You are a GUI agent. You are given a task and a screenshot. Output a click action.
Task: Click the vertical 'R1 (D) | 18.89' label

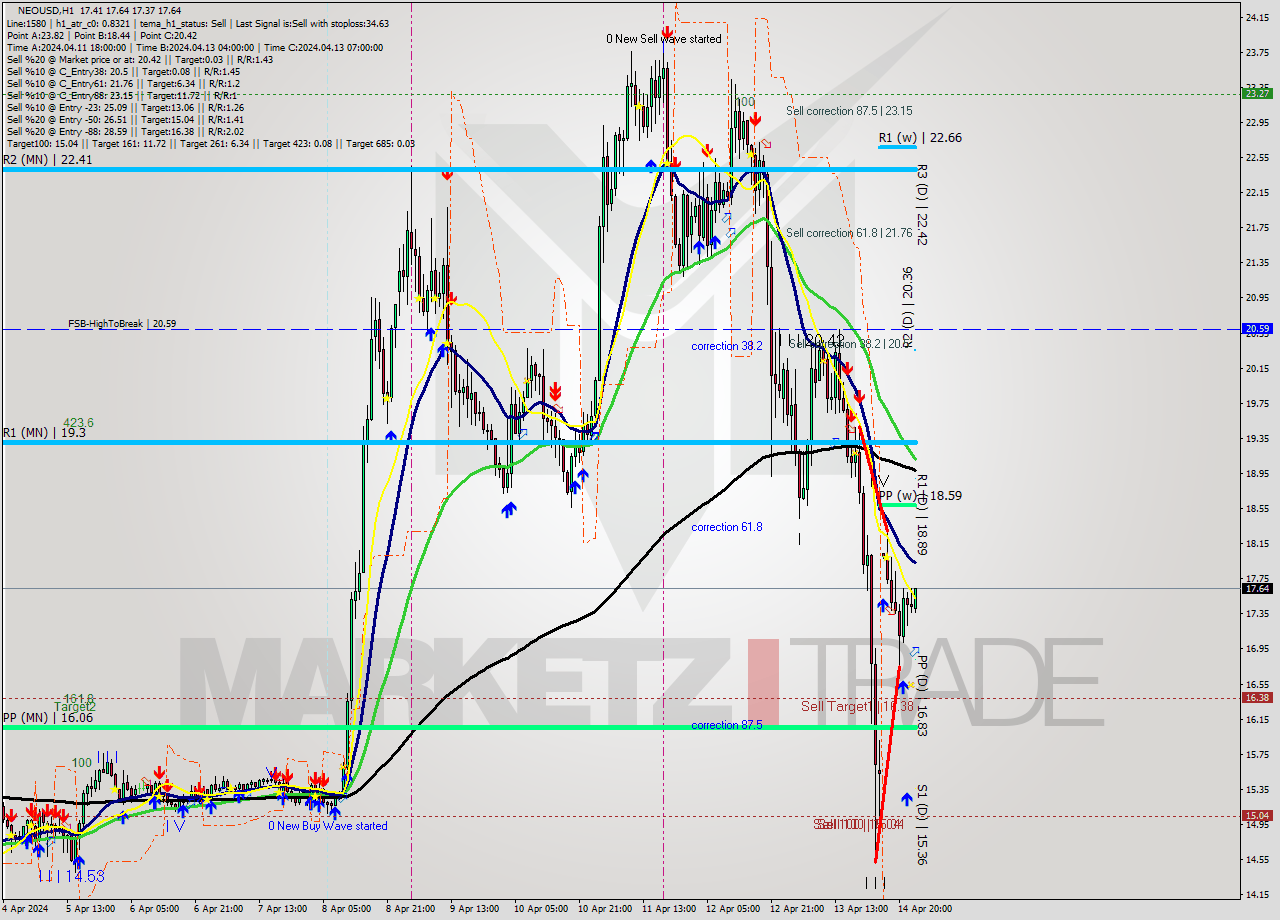click(922, 514)
